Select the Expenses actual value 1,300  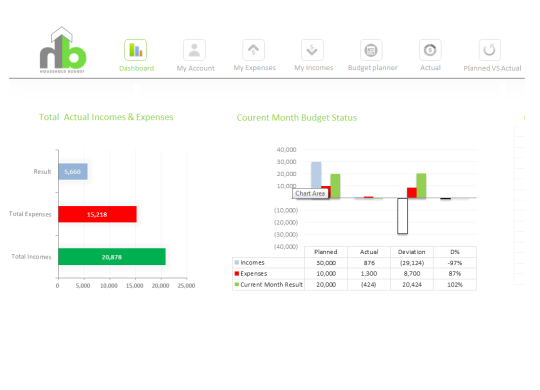369,274
